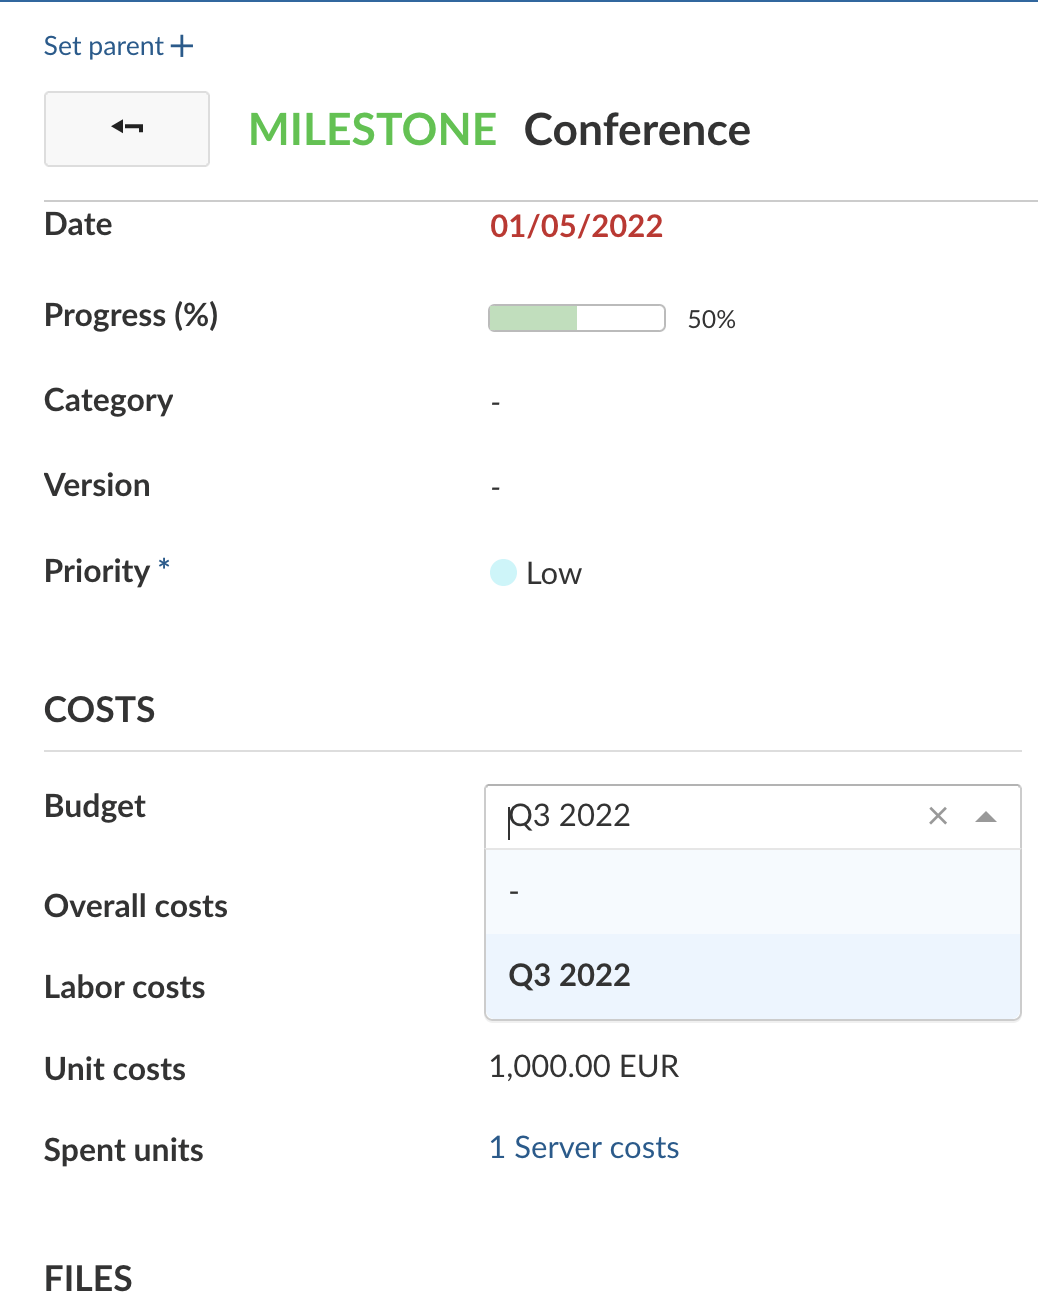This screenshot has height=1314, width=1038.
Task: Edit the Date value 01/05/2022
Action: (x=576, y=225)
